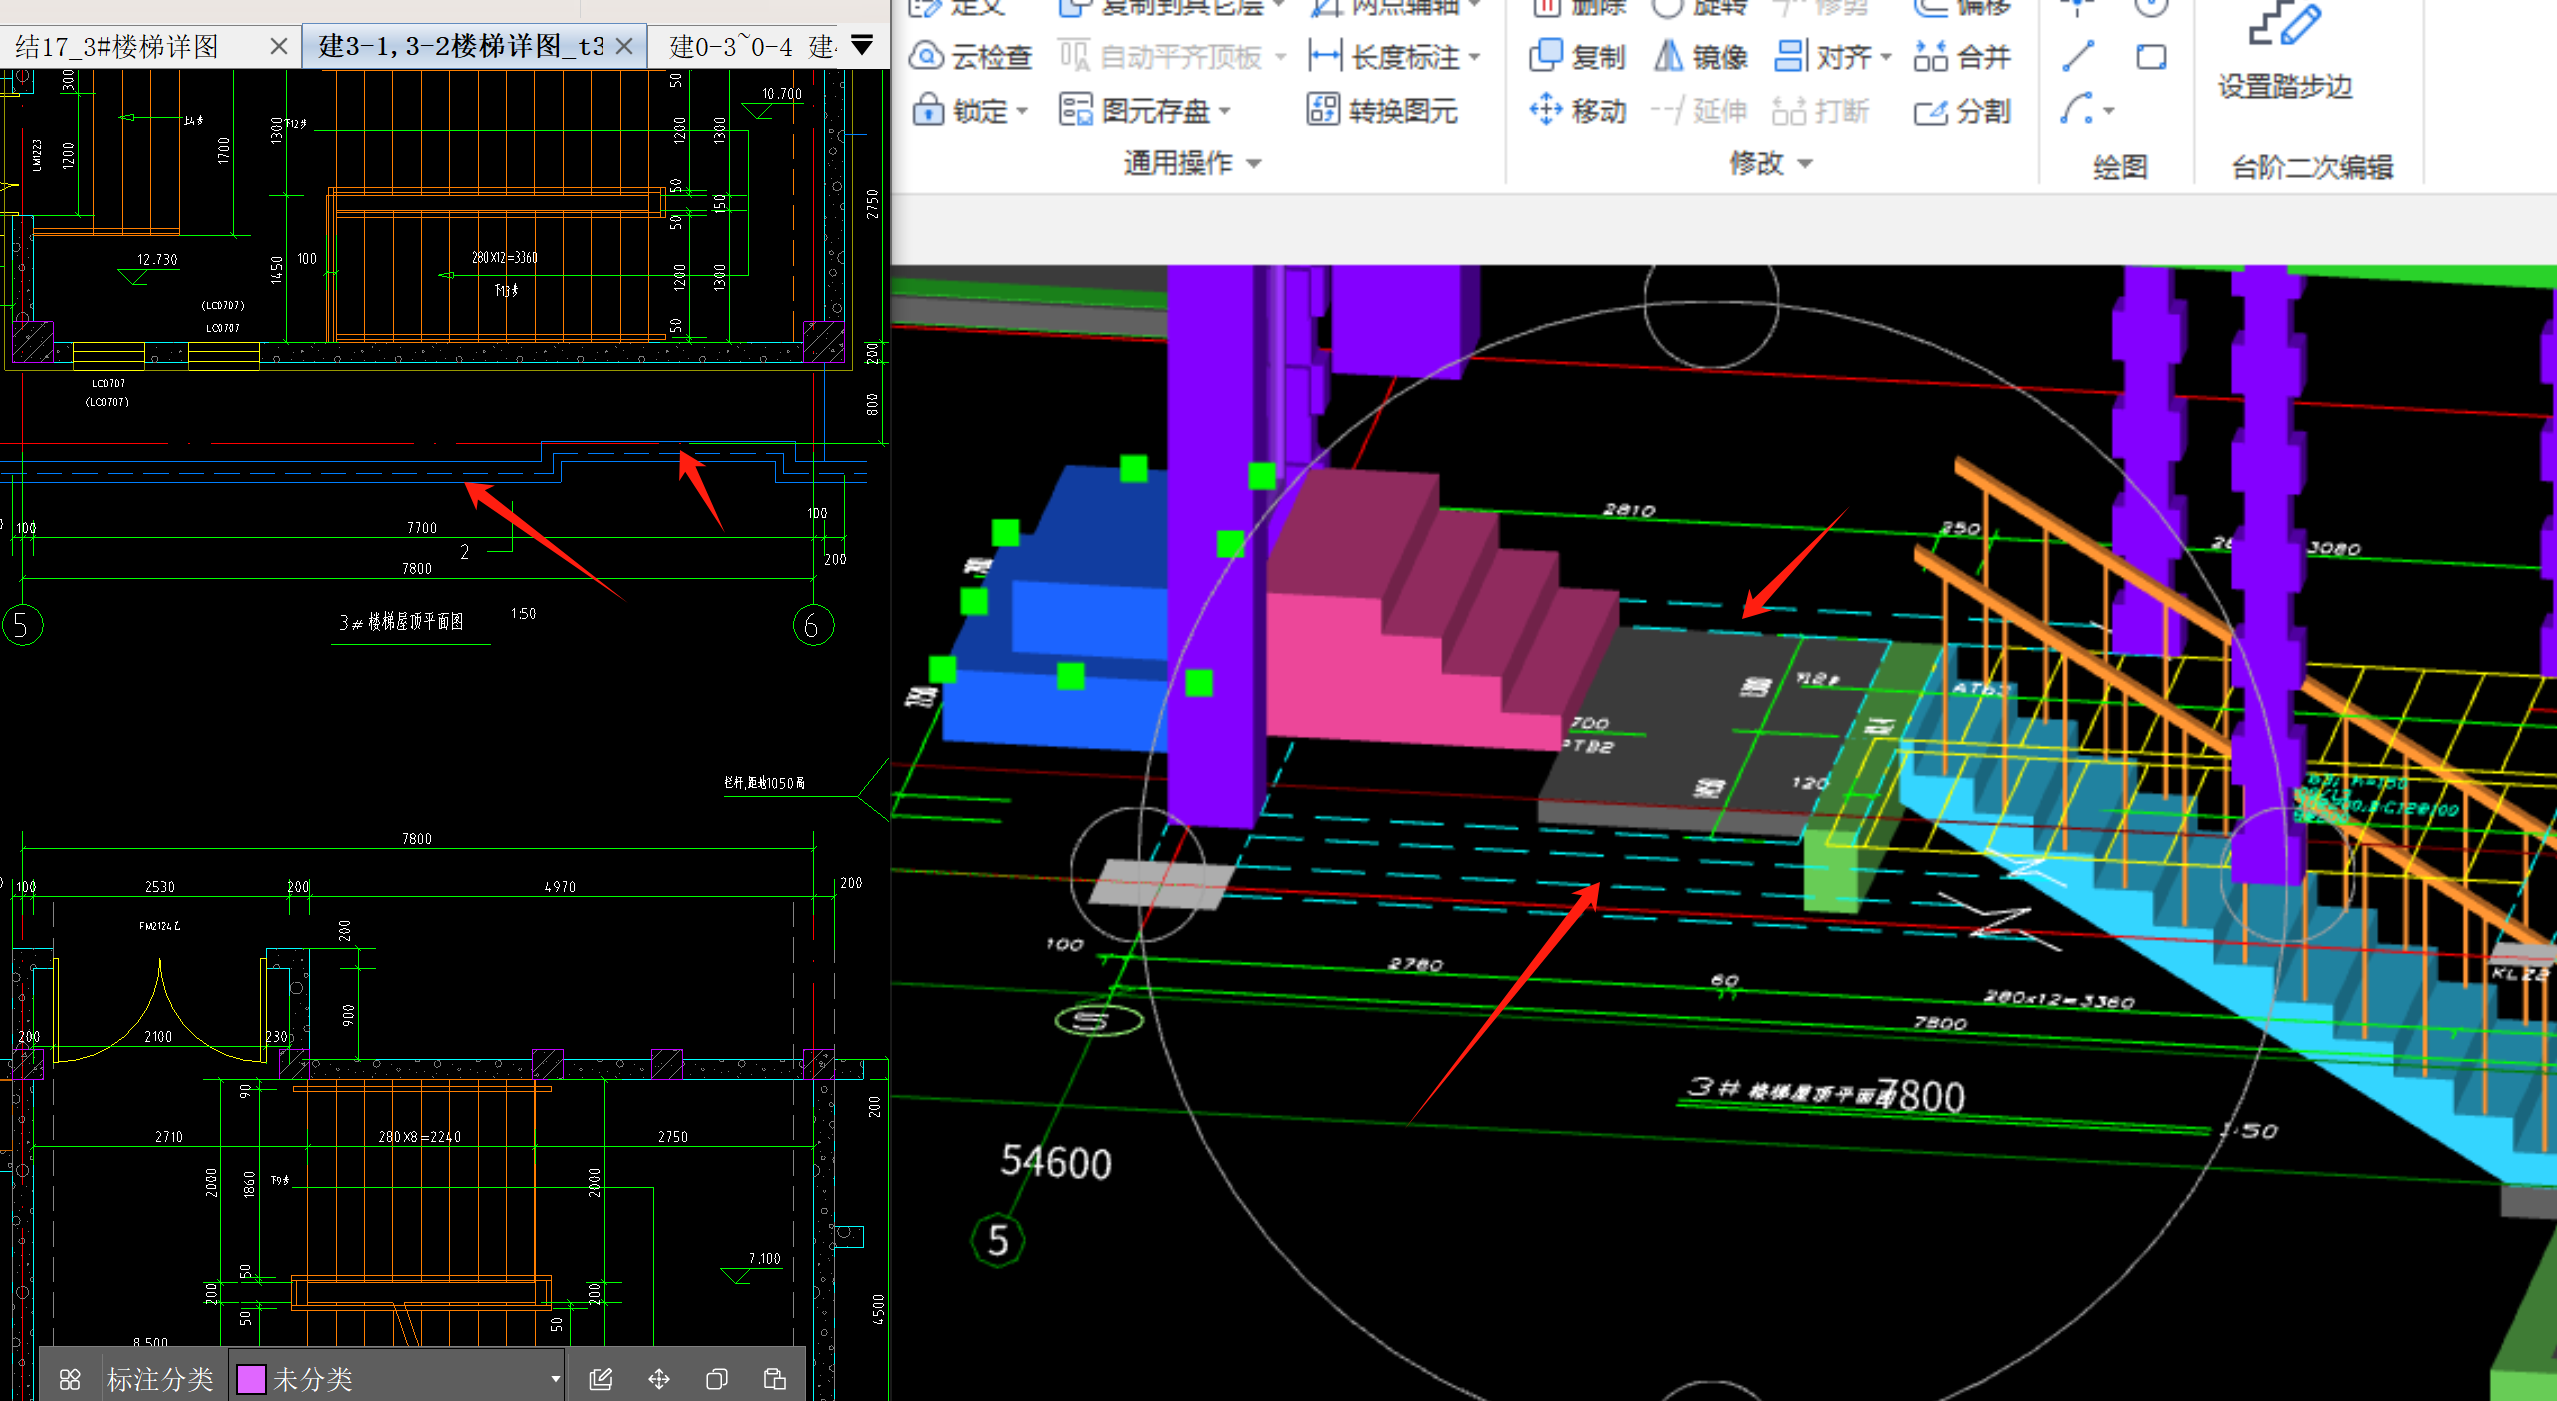Click the 绘图 group label
2557x1401 pixels.
point(2120,165)
